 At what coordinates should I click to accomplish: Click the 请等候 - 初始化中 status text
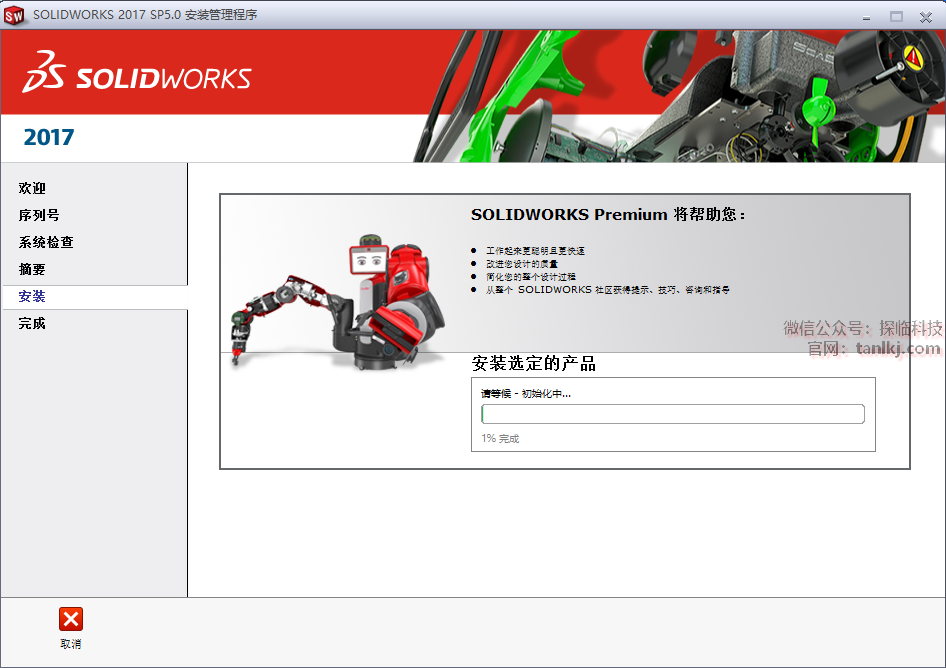tap(526, 394)
